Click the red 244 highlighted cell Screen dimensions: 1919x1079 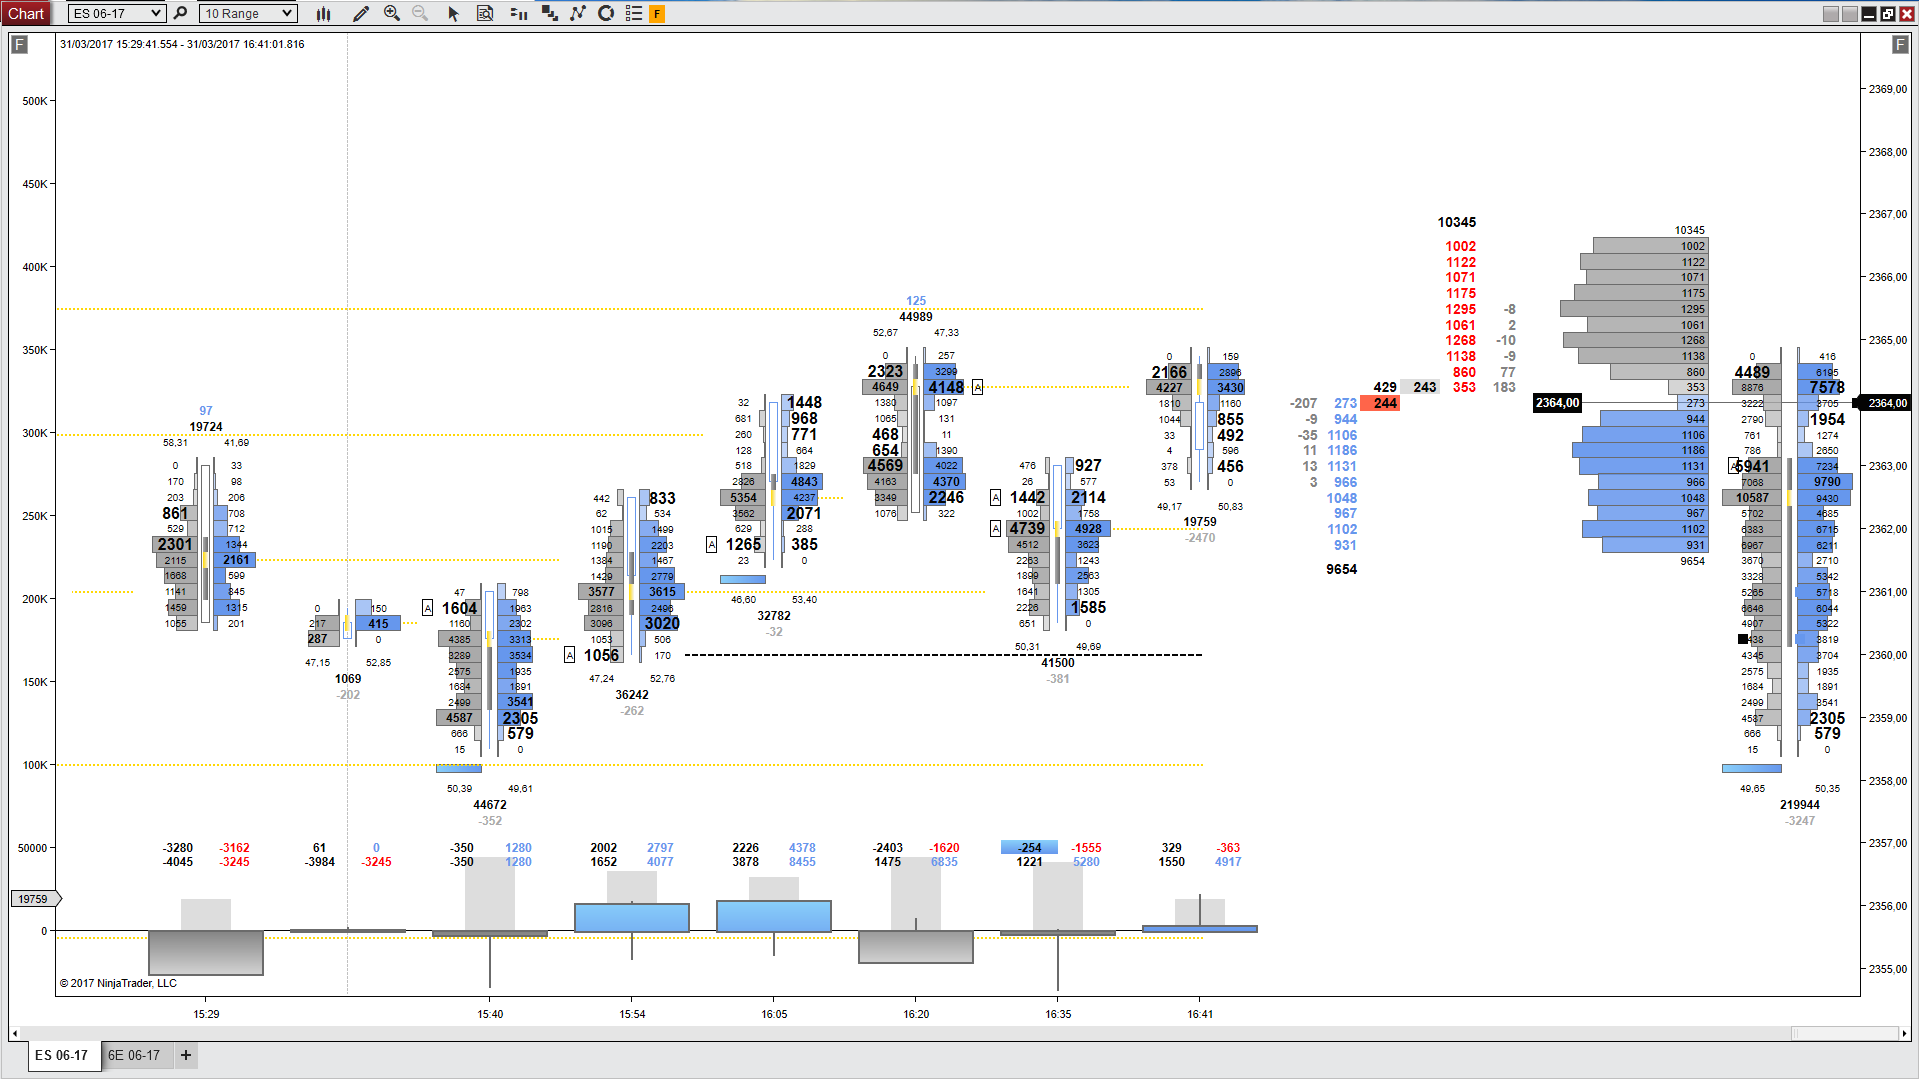1380,403
